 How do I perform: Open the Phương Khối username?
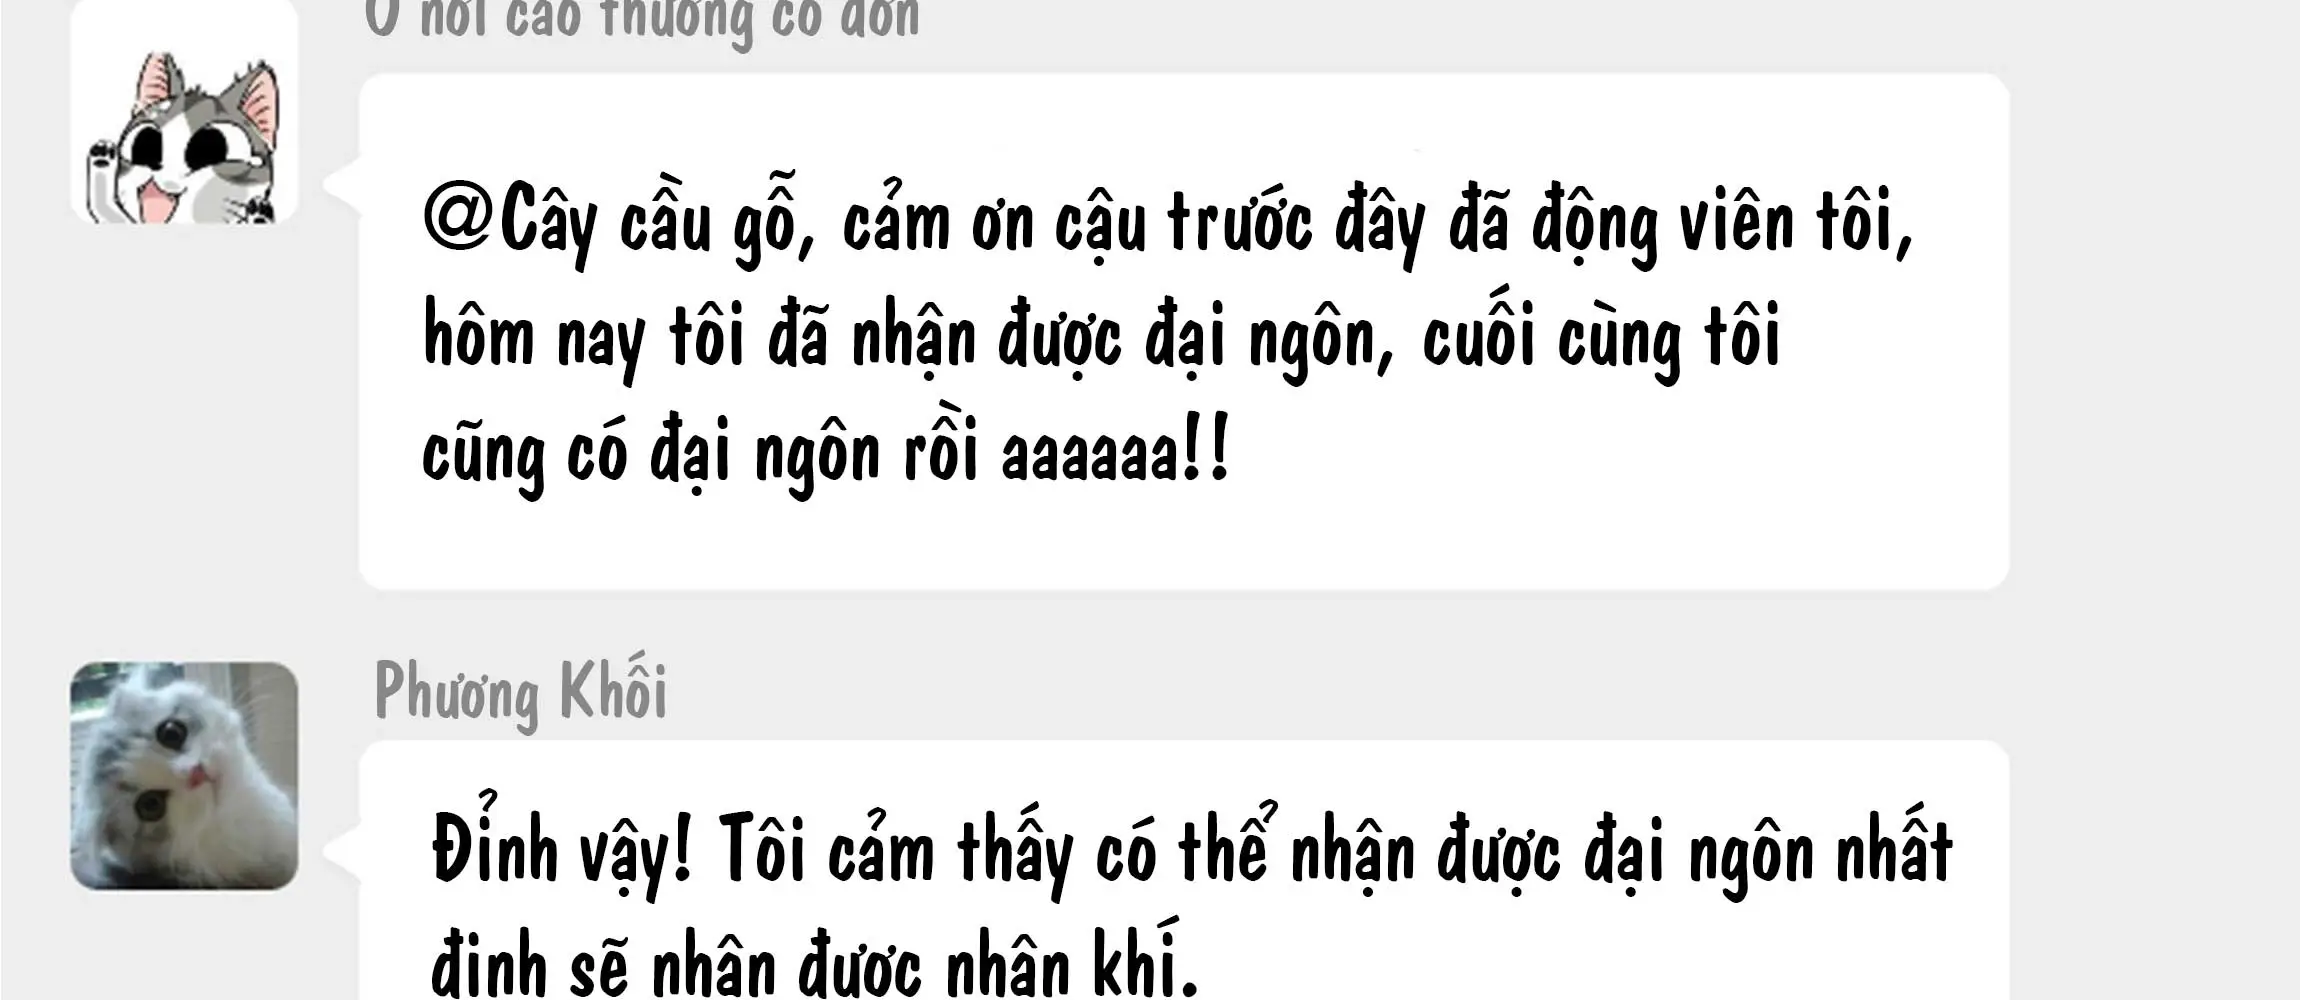pyautogui.click(x=521, y=692)
